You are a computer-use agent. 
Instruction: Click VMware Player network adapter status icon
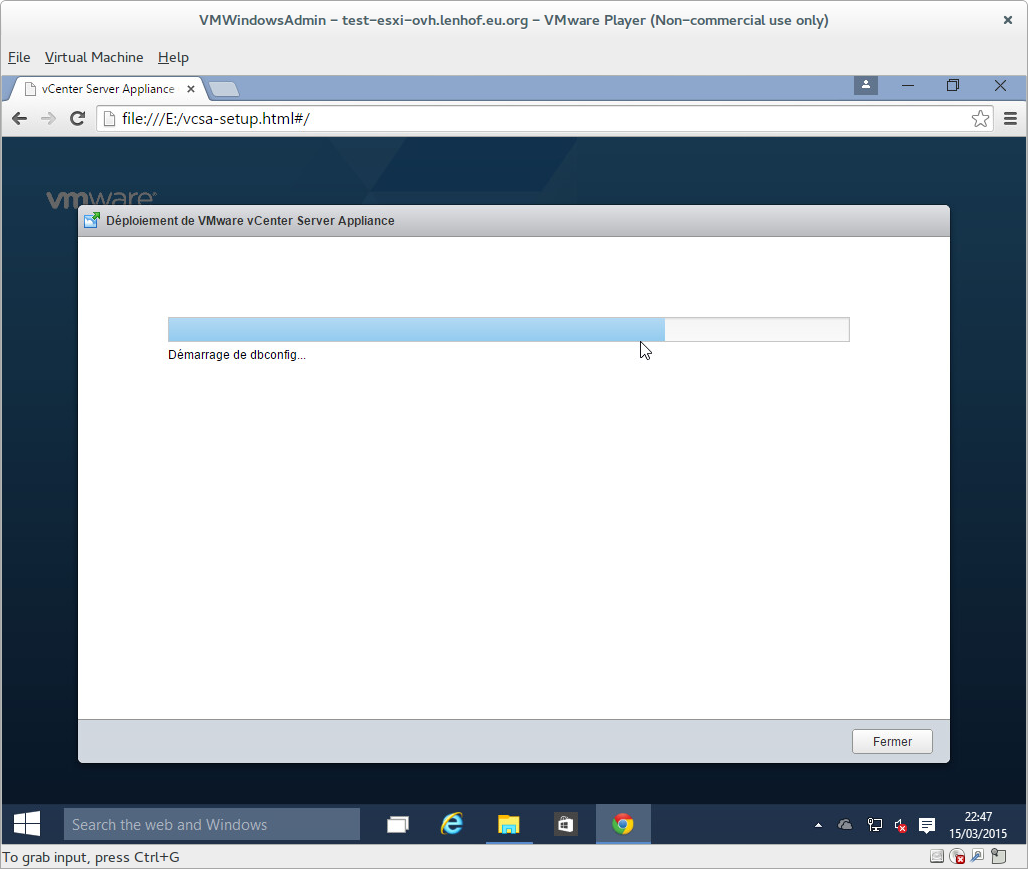tap(977, 856)
